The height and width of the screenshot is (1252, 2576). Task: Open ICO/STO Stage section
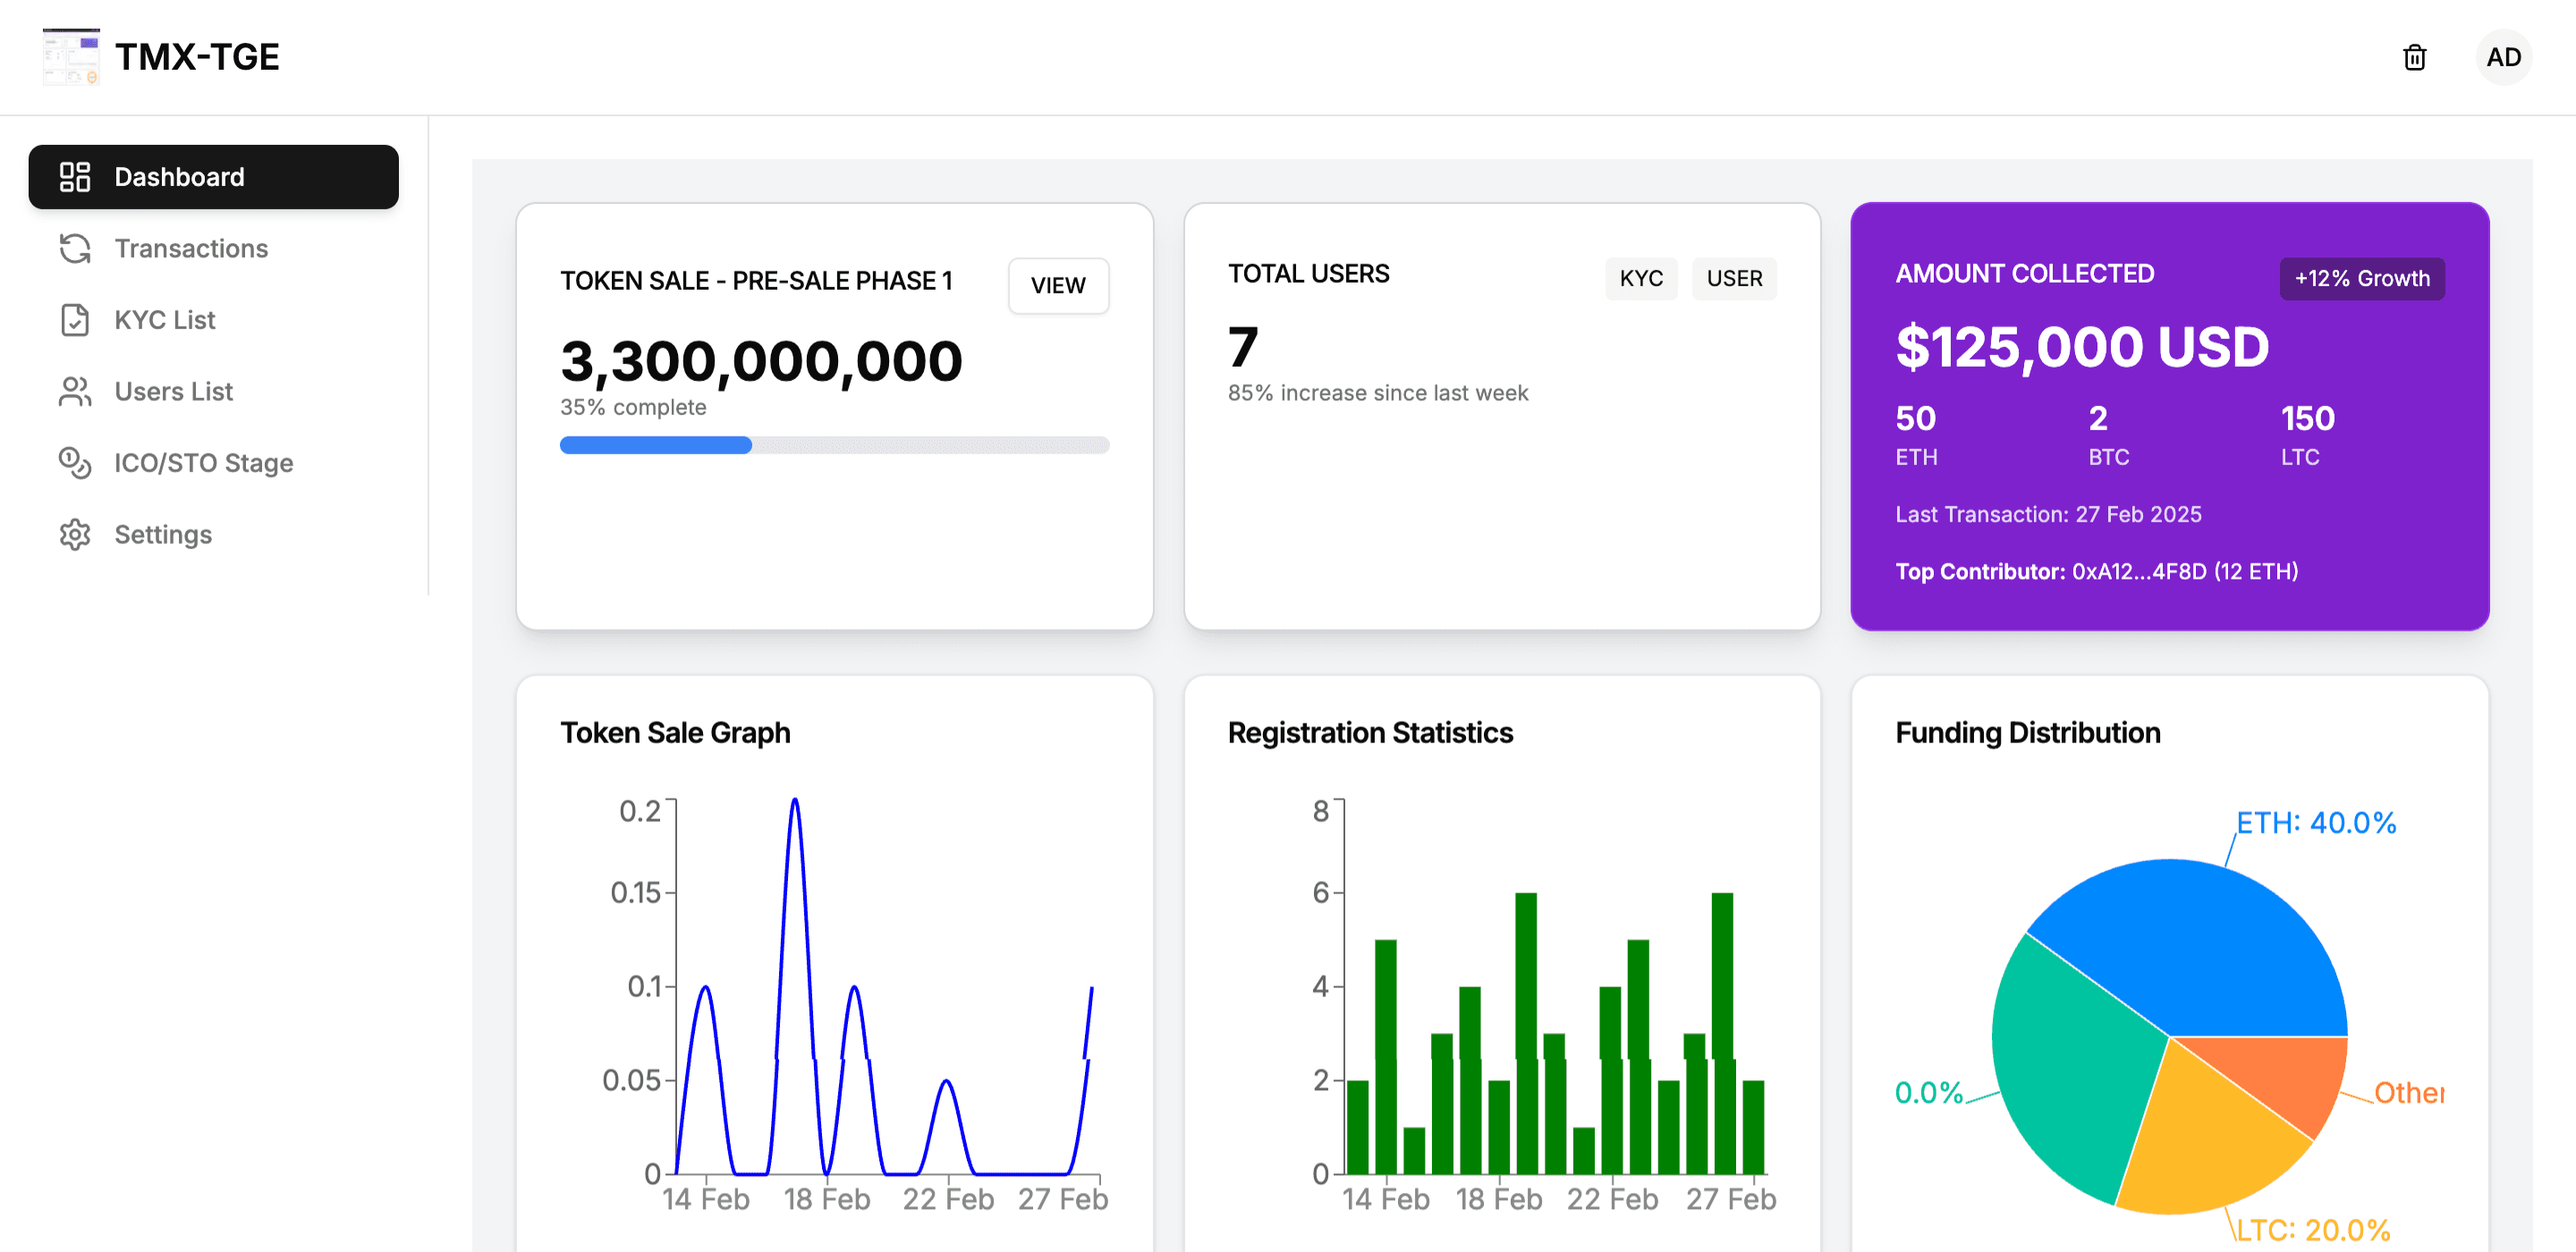point(213,463)
